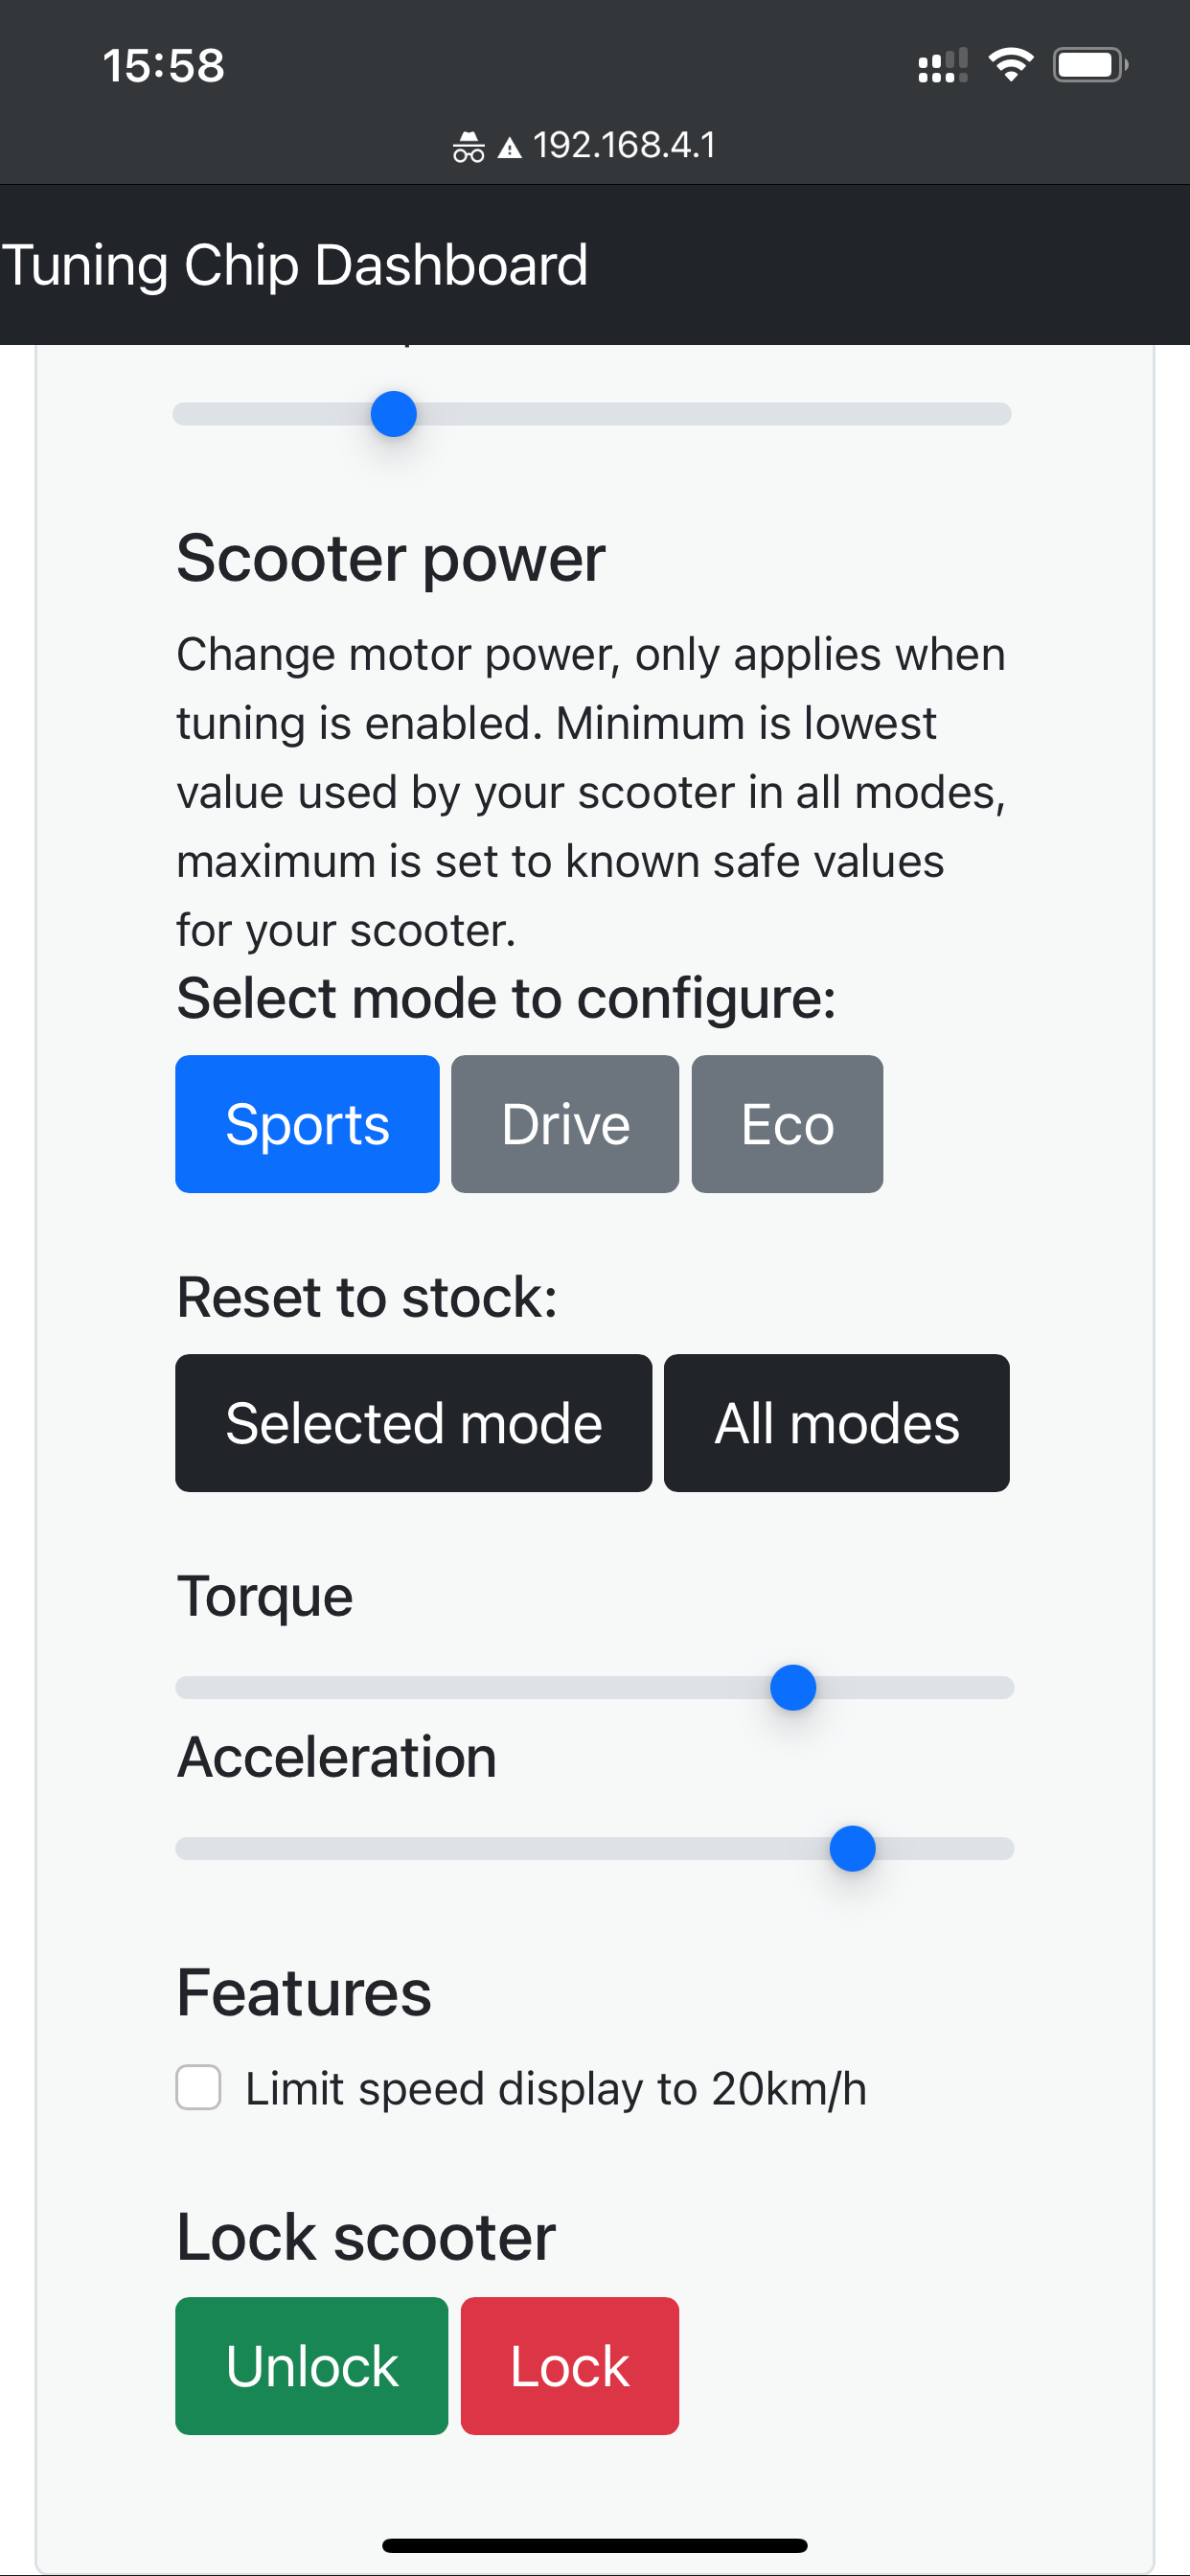Screen dimensions: 1190x2576
Task: Select the Drive mode to configure
Action: pyautogui.click(x=564, y=1123)
